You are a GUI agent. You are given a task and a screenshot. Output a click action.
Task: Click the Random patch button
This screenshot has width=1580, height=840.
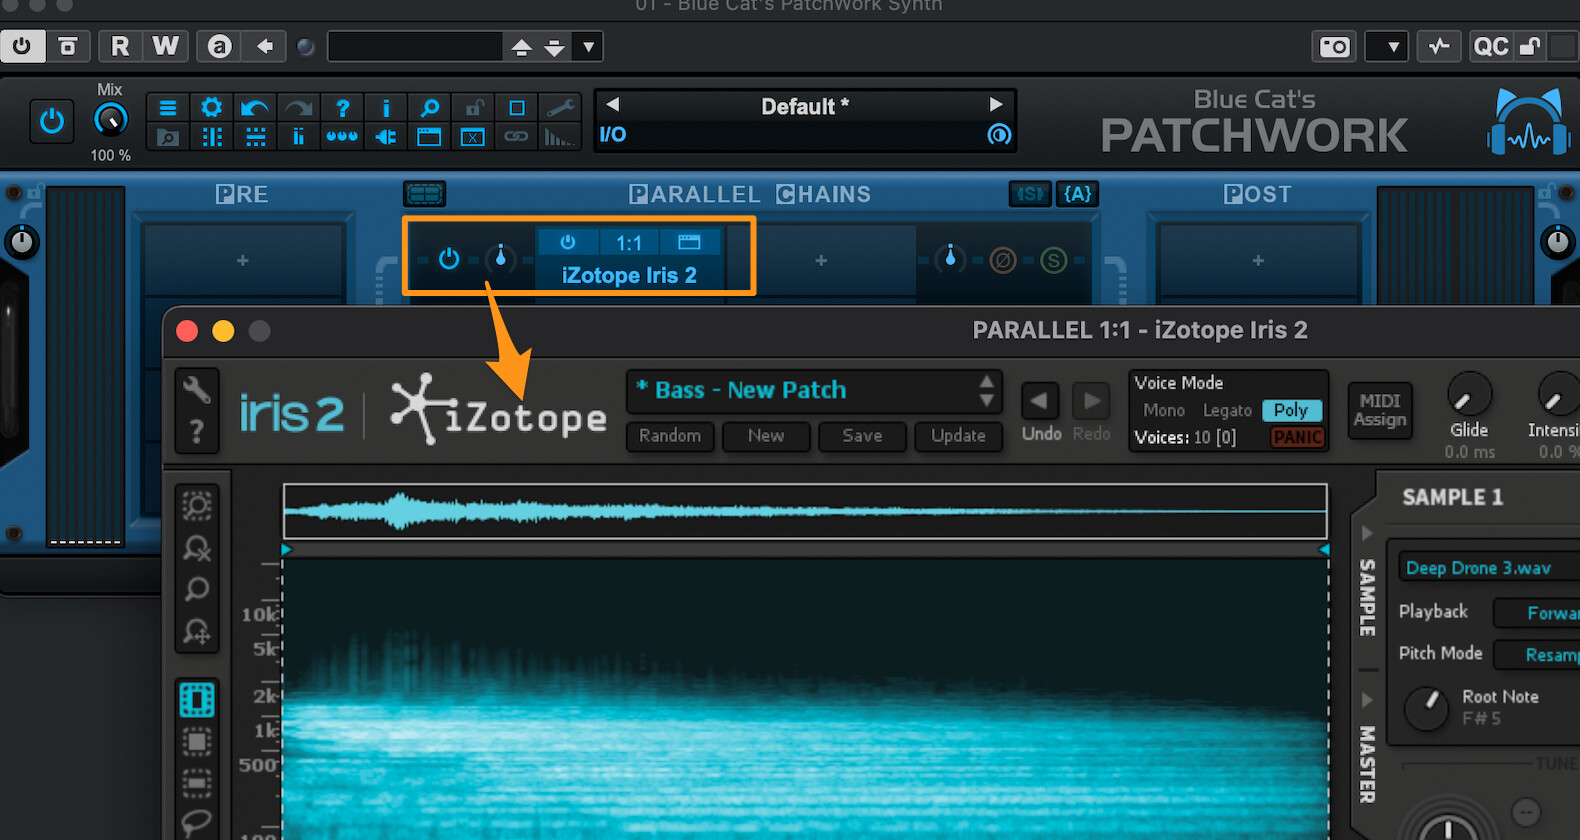pyautogui.click(x=670, y=436)
